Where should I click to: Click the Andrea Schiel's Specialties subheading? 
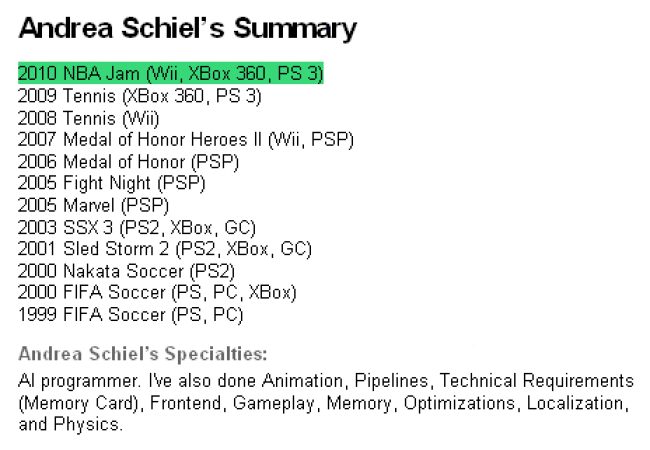(143, 353)
